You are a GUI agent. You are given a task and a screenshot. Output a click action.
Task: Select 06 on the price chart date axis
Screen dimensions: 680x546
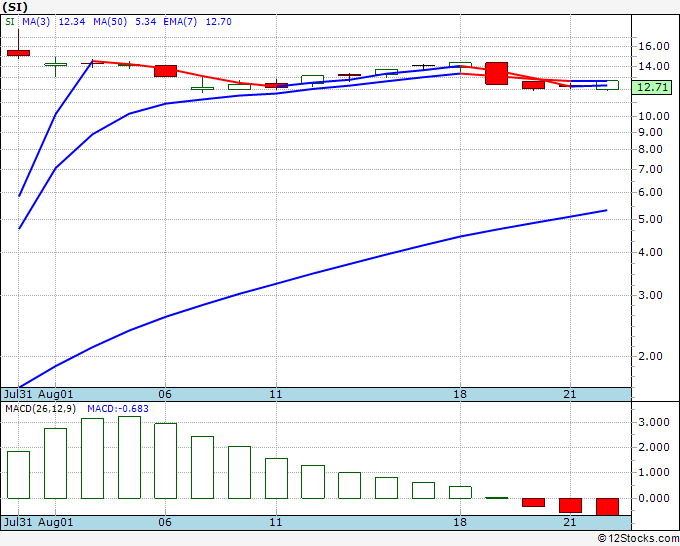(x=165, y=394)
